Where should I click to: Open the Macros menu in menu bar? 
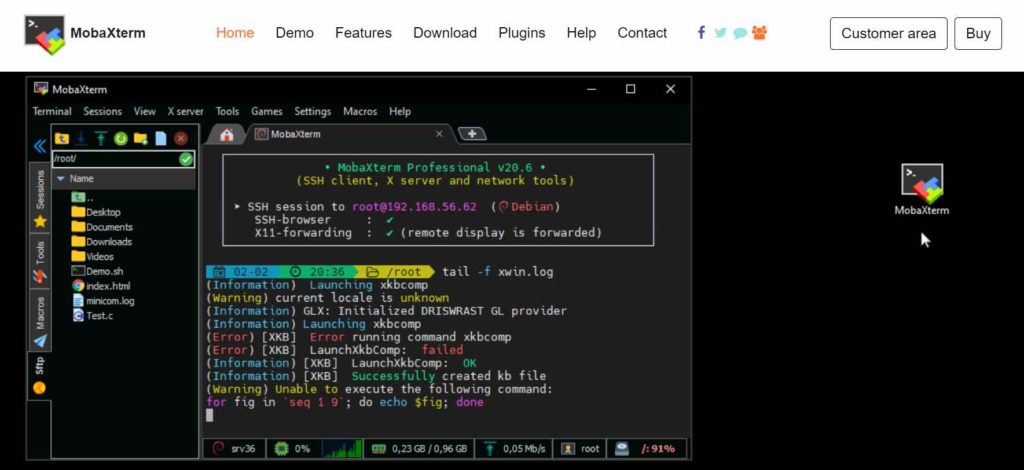point(360,112)
